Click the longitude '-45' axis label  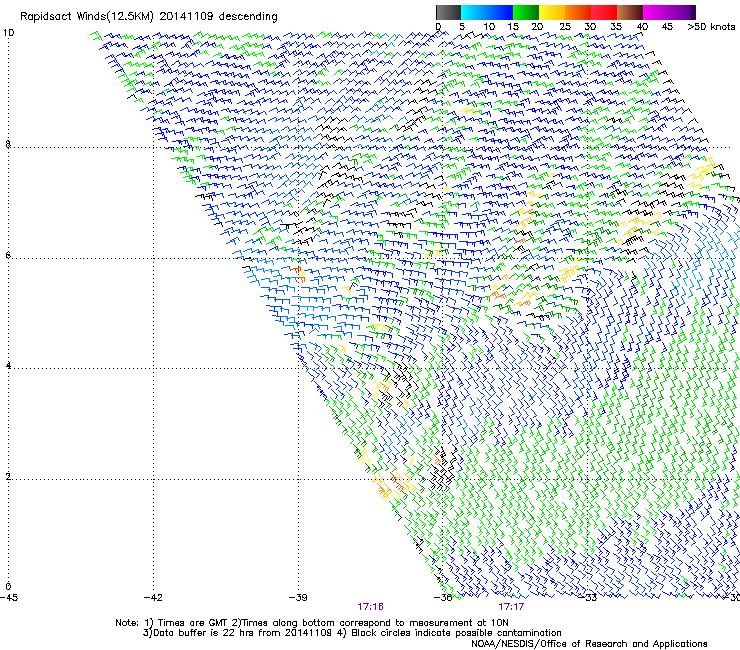click(9, 598)
